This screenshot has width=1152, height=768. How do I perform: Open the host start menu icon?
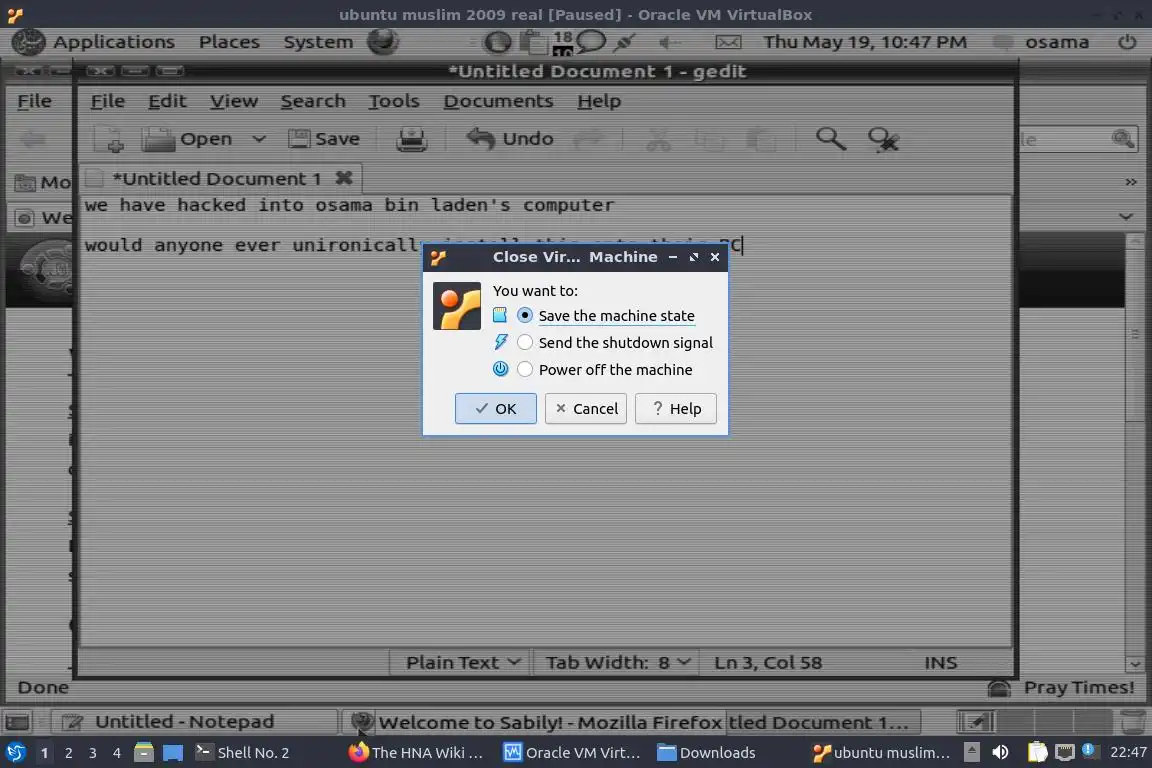tap(15, 752)
